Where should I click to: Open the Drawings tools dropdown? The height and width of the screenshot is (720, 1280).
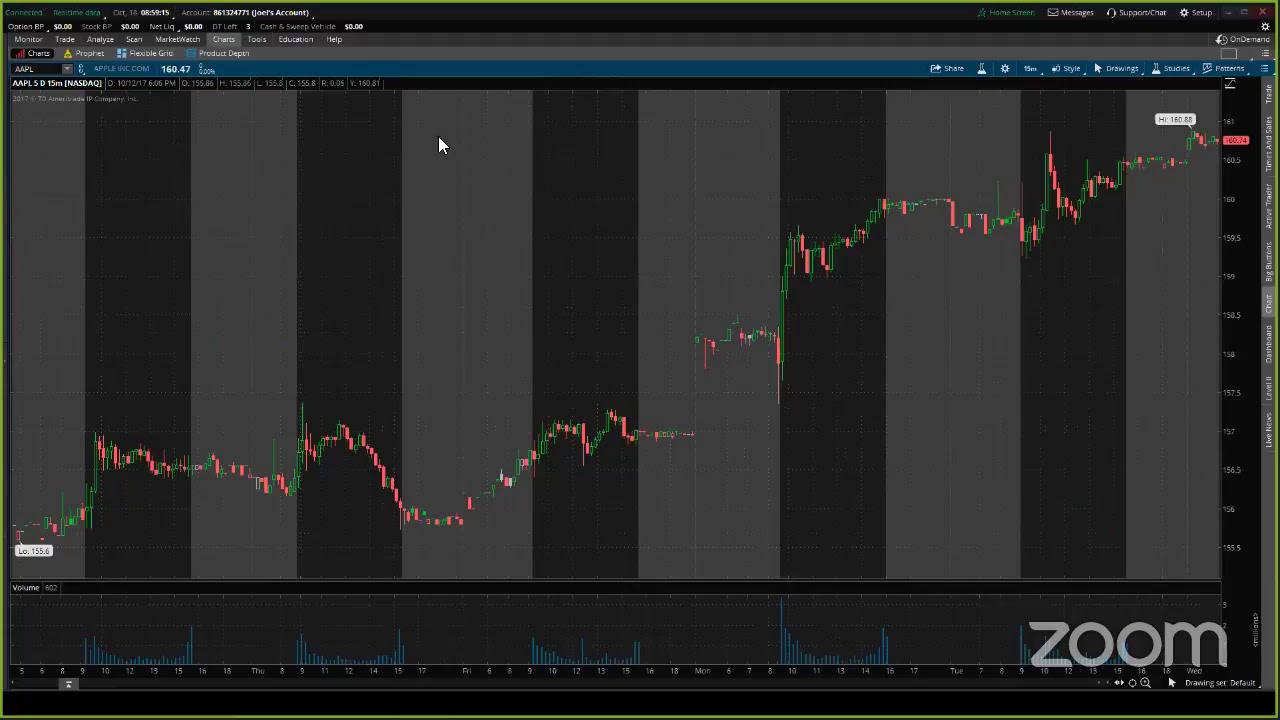tap(1116, 68)
